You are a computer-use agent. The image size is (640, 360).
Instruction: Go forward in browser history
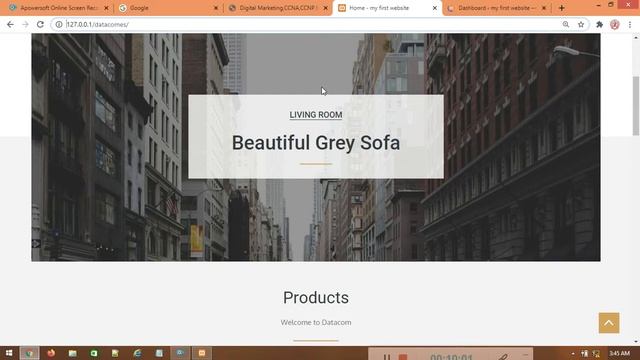pyautogui.click(x=25, y=24)
